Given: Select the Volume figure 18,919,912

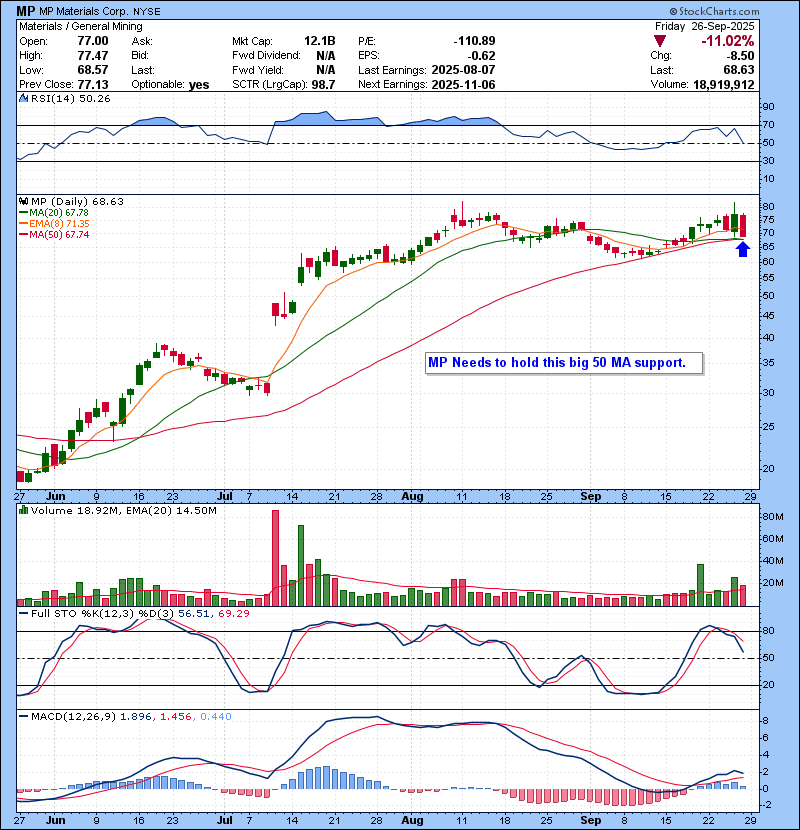Looking at the screenshot, I should click(x=724, y=85).
